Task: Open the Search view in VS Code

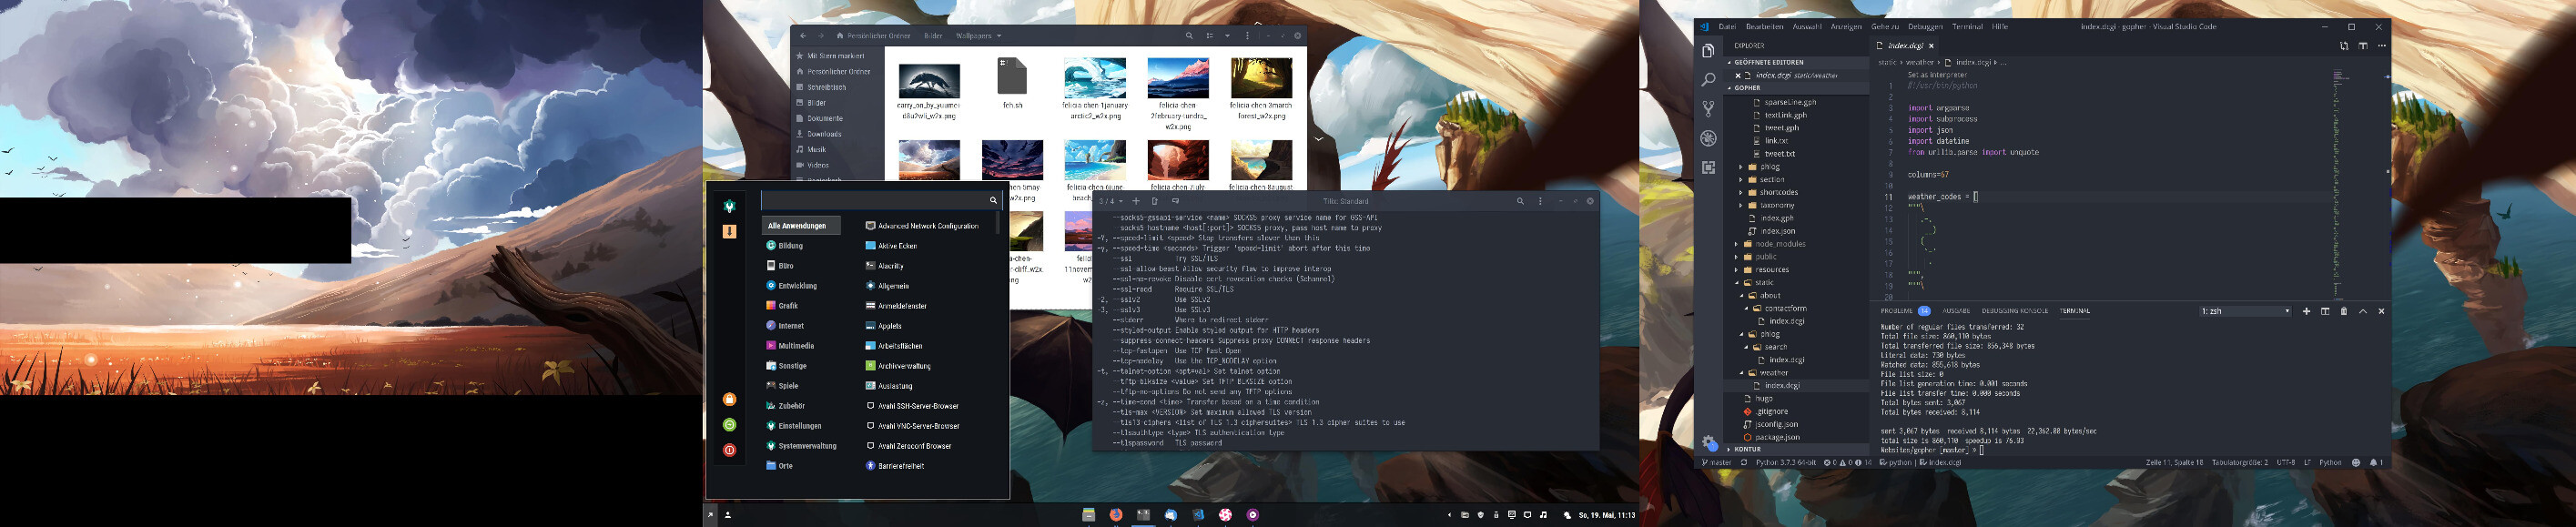Action: (x=1708, y=79)
